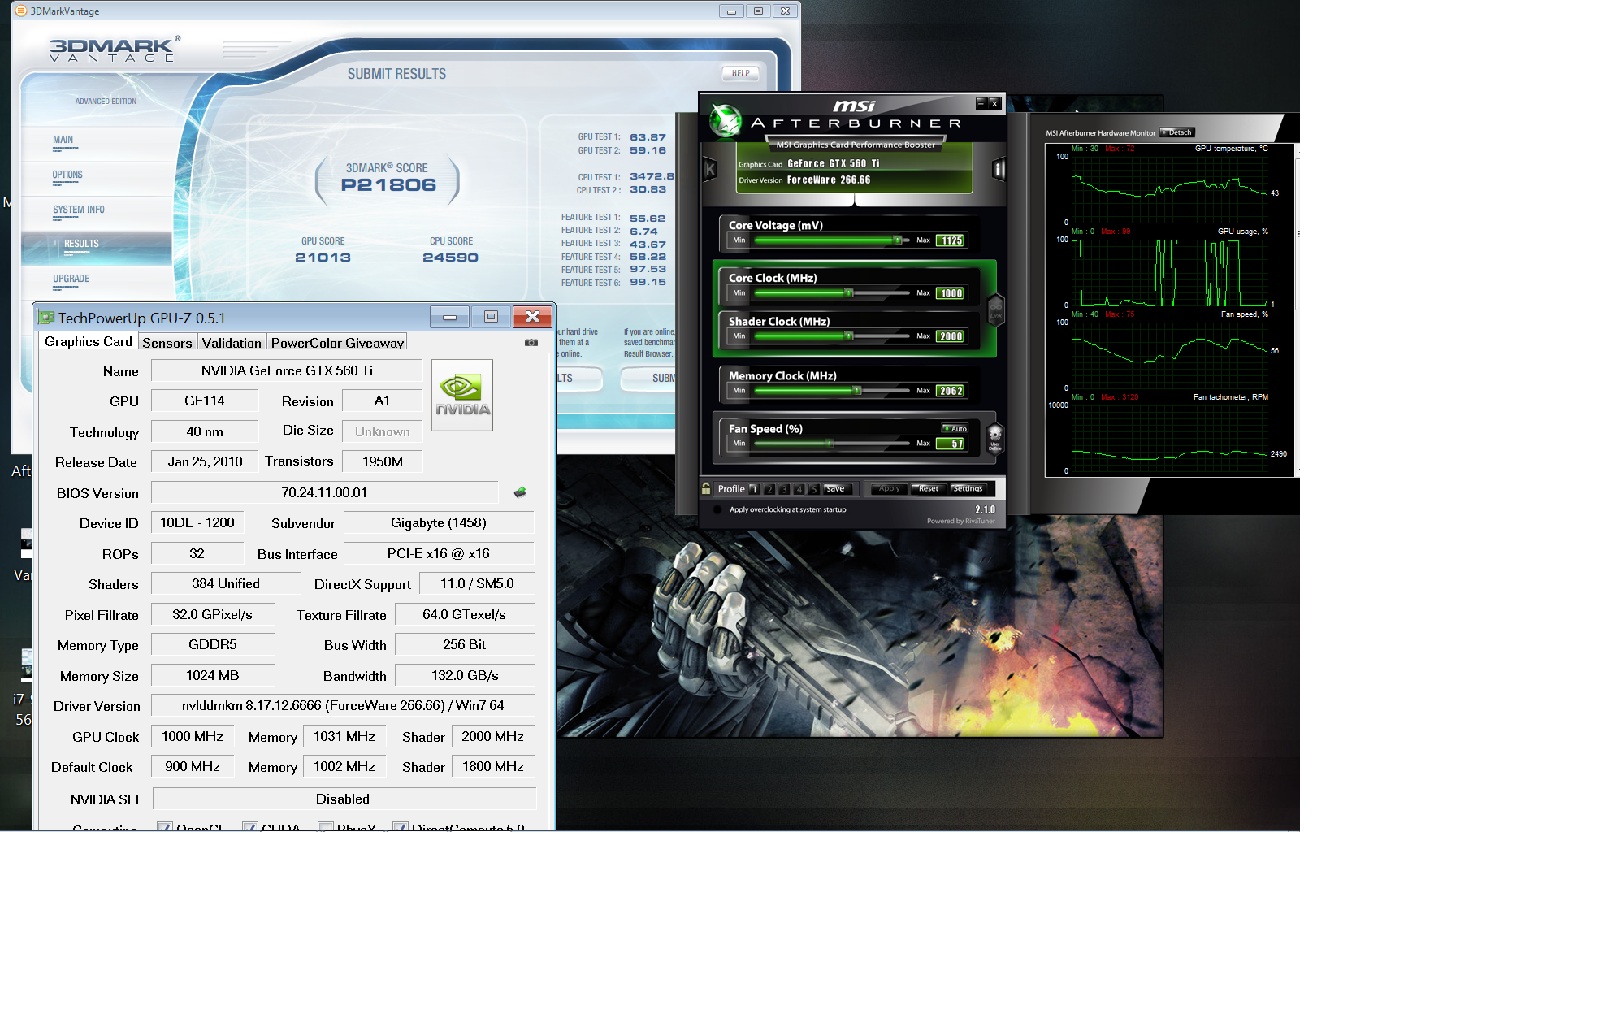Open the Validation tab in GPU-Z
This screenshot has width=1600, height=1024.
click(x=231, y=343)
